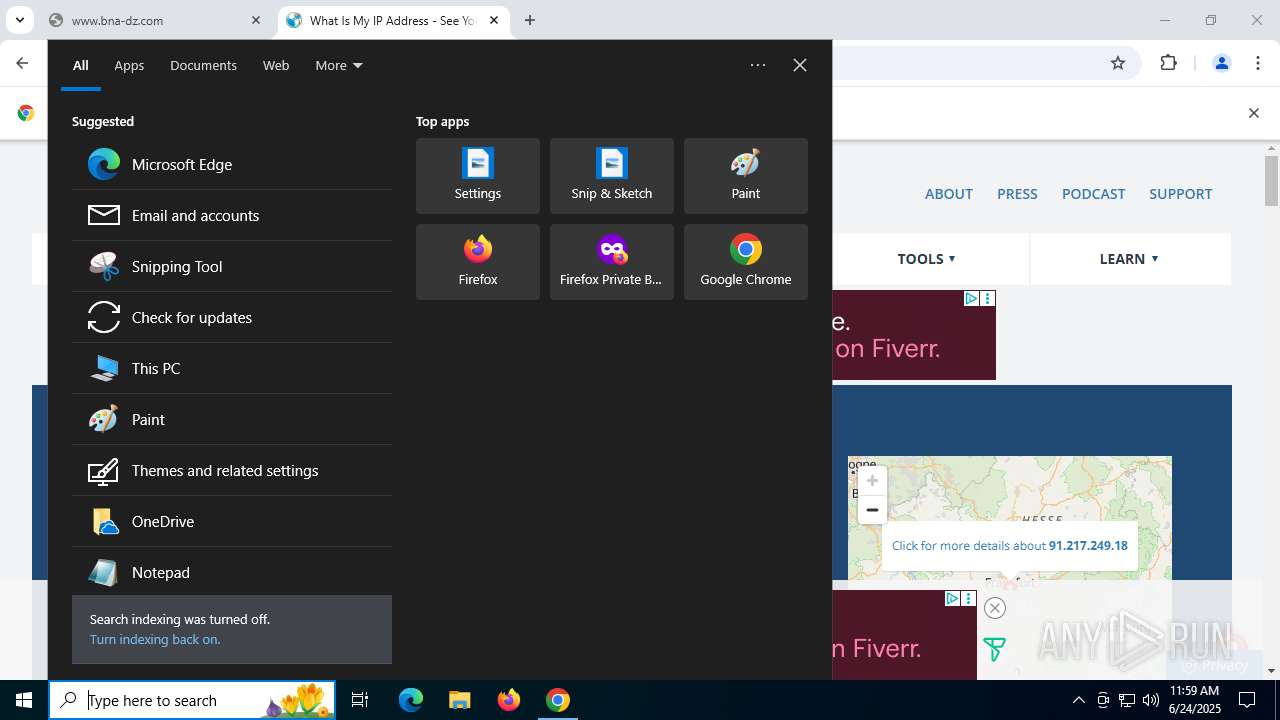
Task: Open Chrome three-dot menu
Action: tap(1258, 63)
